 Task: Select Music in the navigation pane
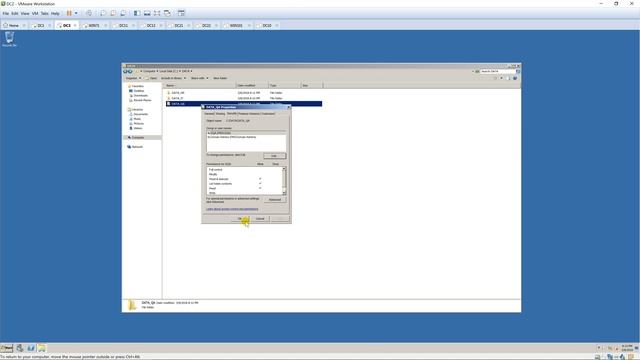coord(137,119)
